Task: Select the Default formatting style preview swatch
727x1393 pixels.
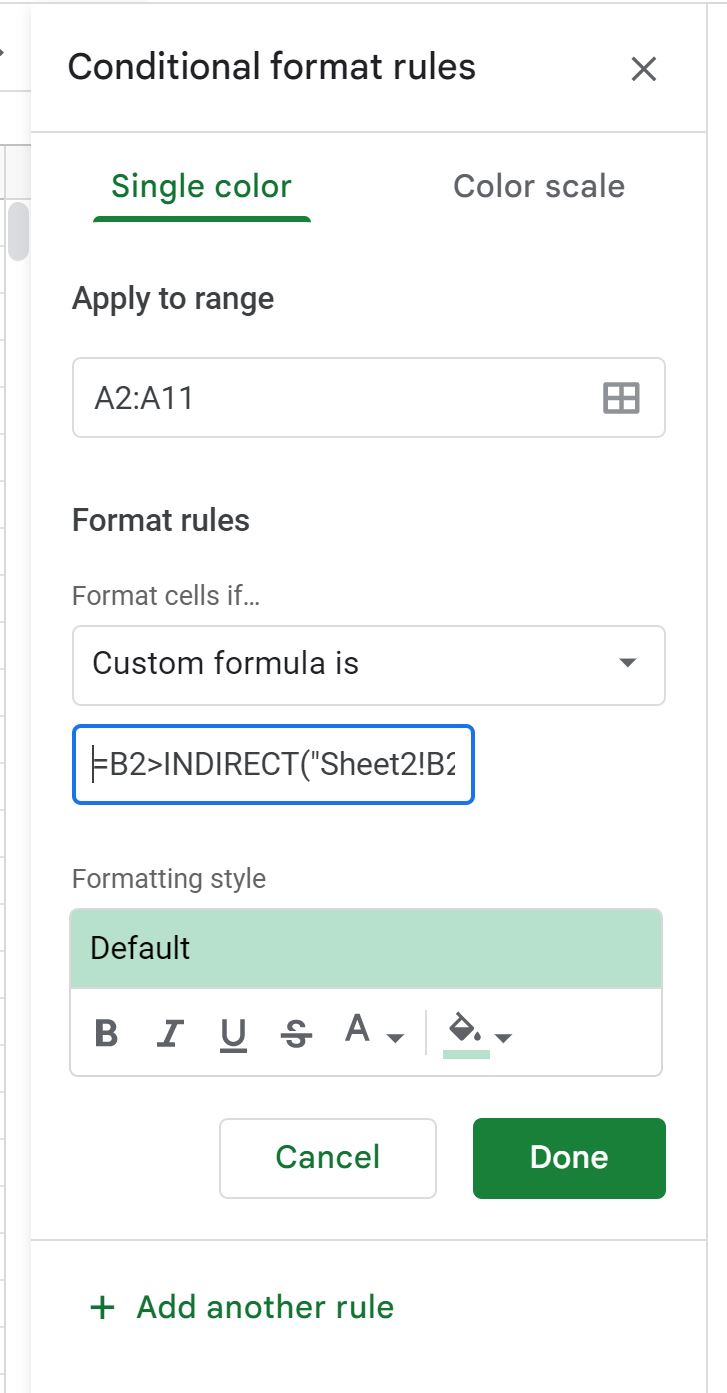Action: [366, 947]
